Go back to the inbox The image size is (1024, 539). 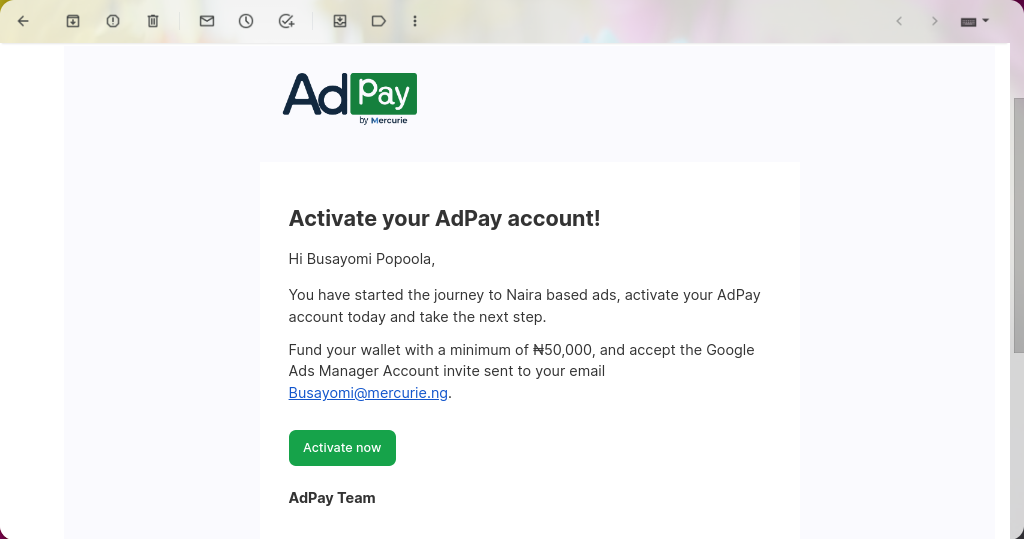(24, 21)
